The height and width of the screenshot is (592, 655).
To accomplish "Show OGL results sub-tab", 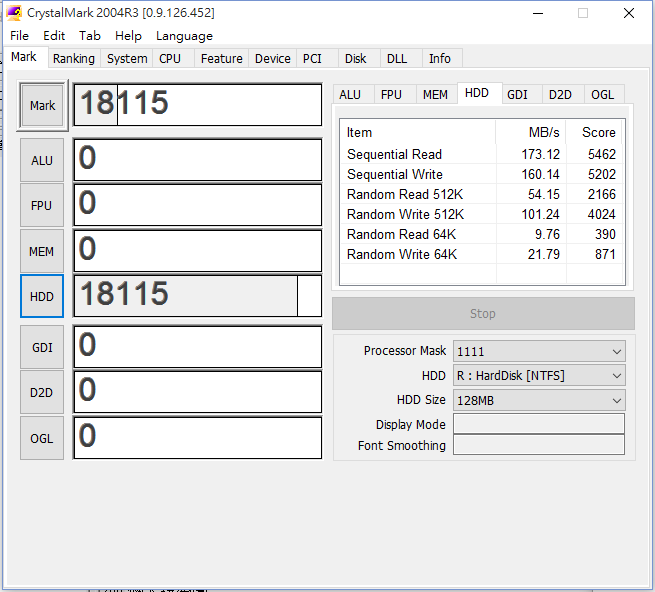I will (x=603, y=95).
